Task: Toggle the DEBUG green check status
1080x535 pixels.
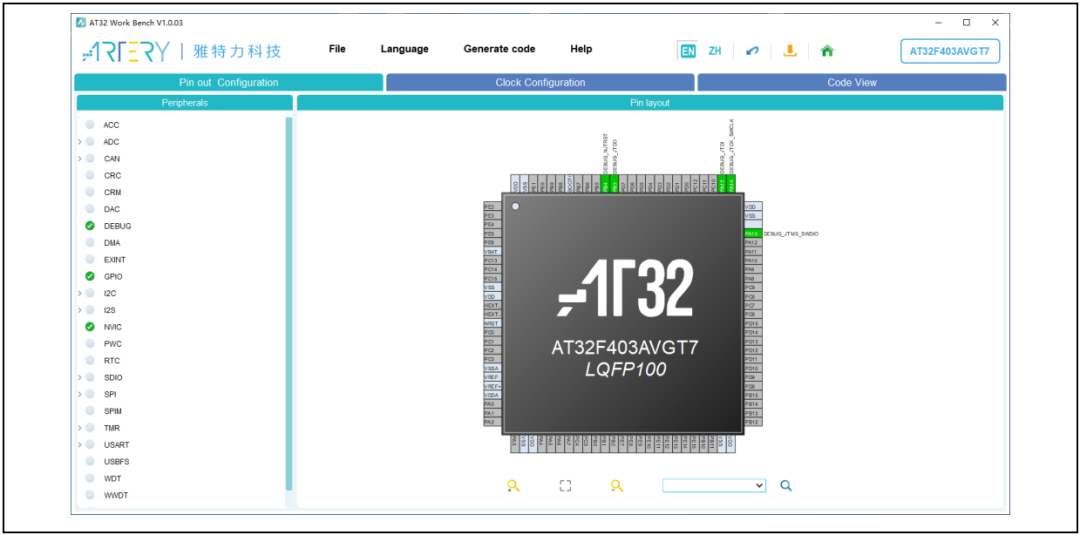Action: (90, 226)
